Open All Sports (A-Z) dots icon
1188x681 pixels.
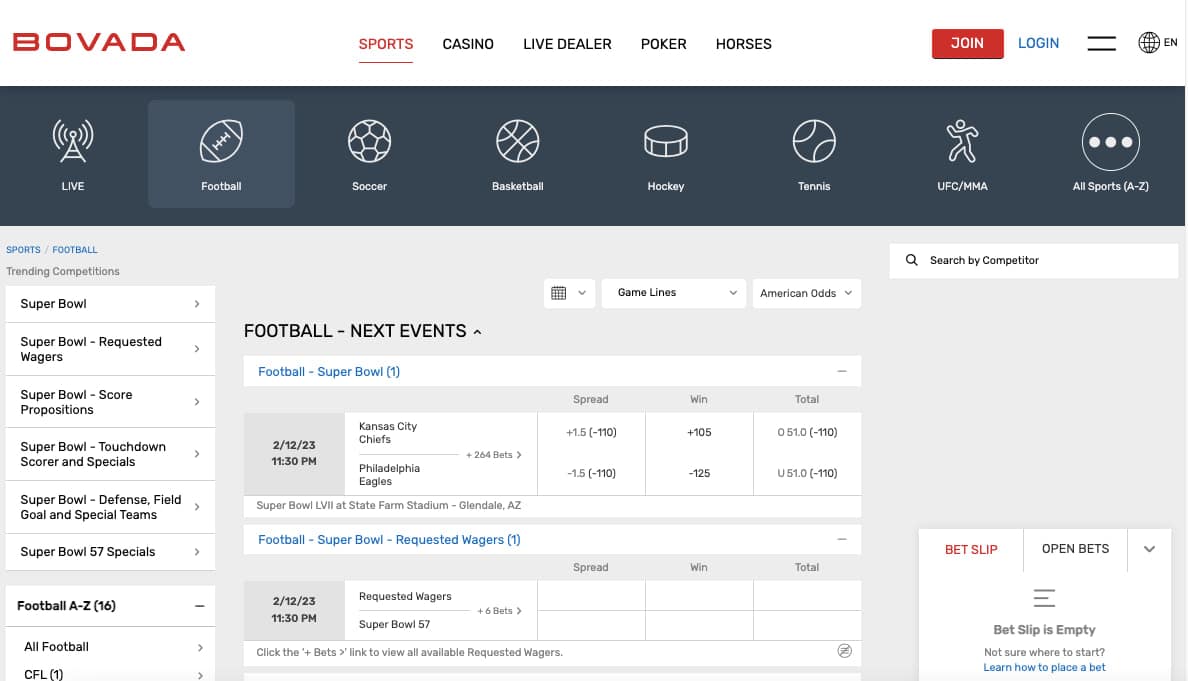point(1111,142)
